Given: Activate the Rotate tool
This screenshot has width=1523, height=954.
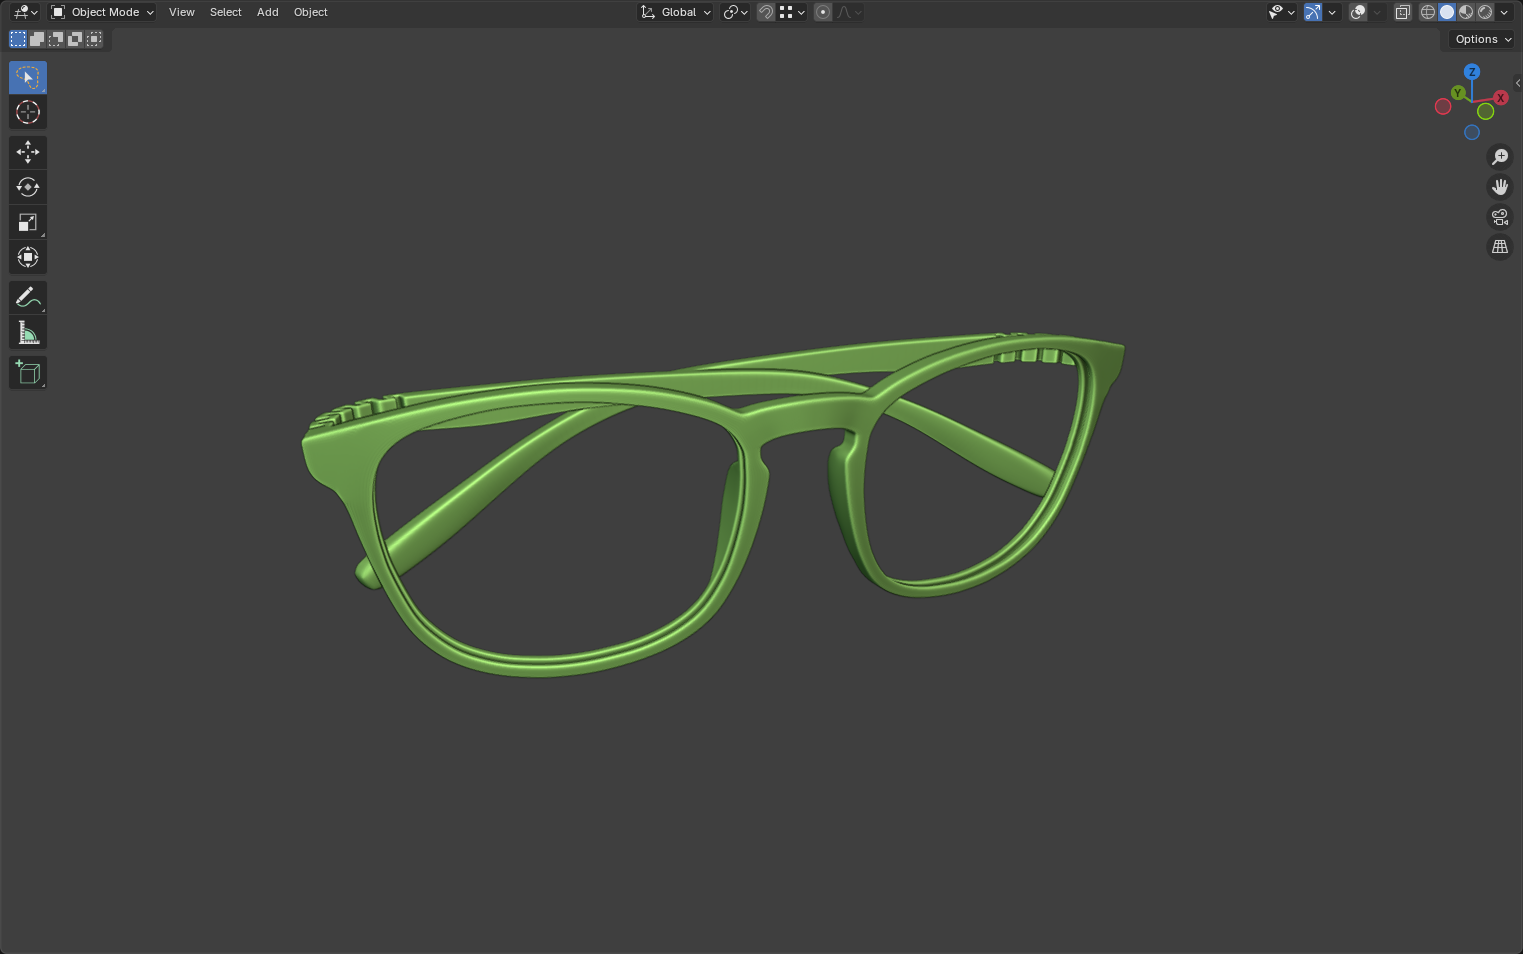Looking at the screenshot, I should pyautogui.click(x=27, y=187).
